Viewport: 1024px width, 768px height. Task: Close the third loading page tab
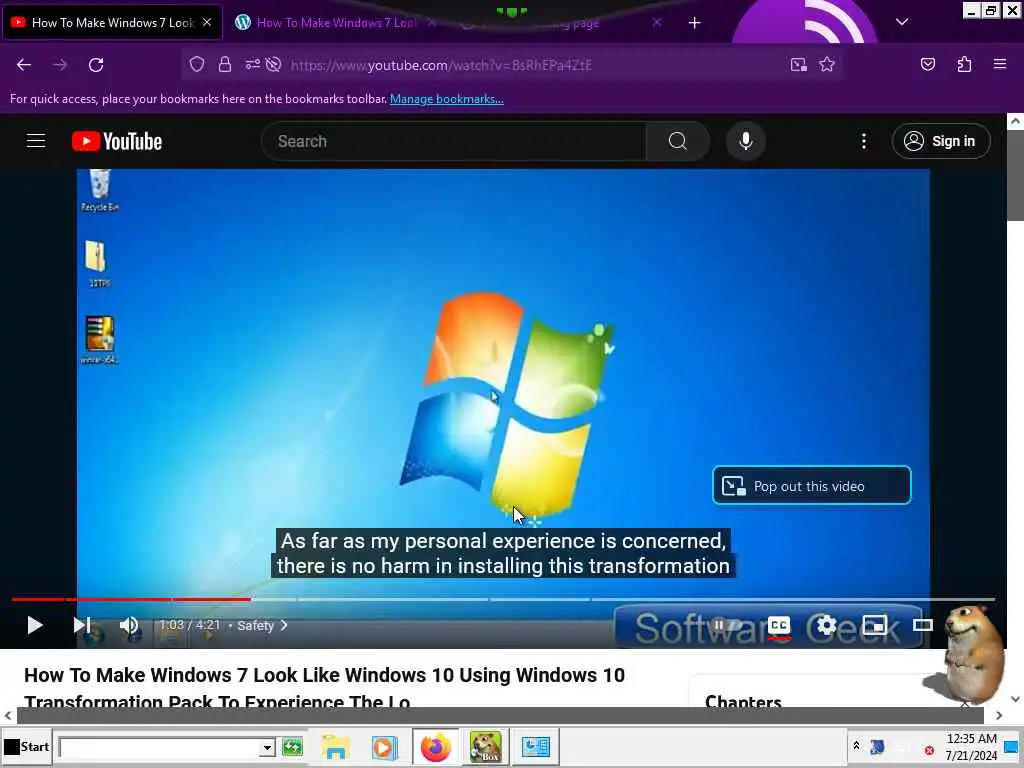coord(656,22)
